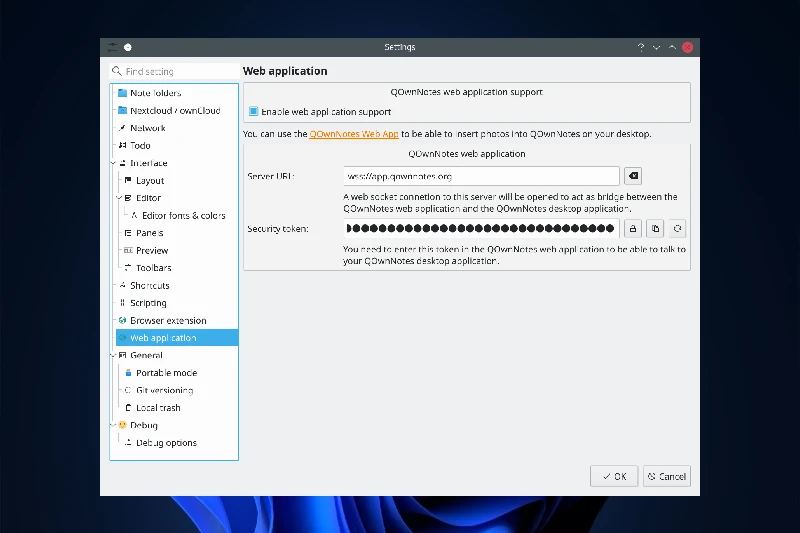Click the Scripting icon

[122, 303]
